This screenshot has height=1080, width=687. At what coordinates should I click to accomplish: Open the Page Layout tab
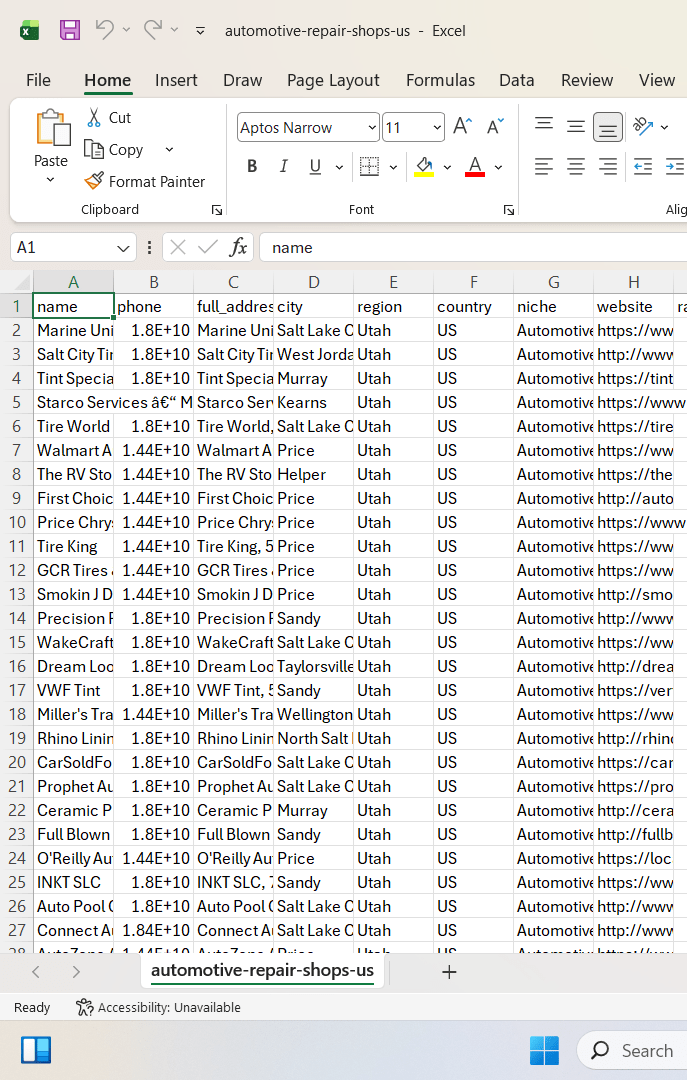[333, 81]
